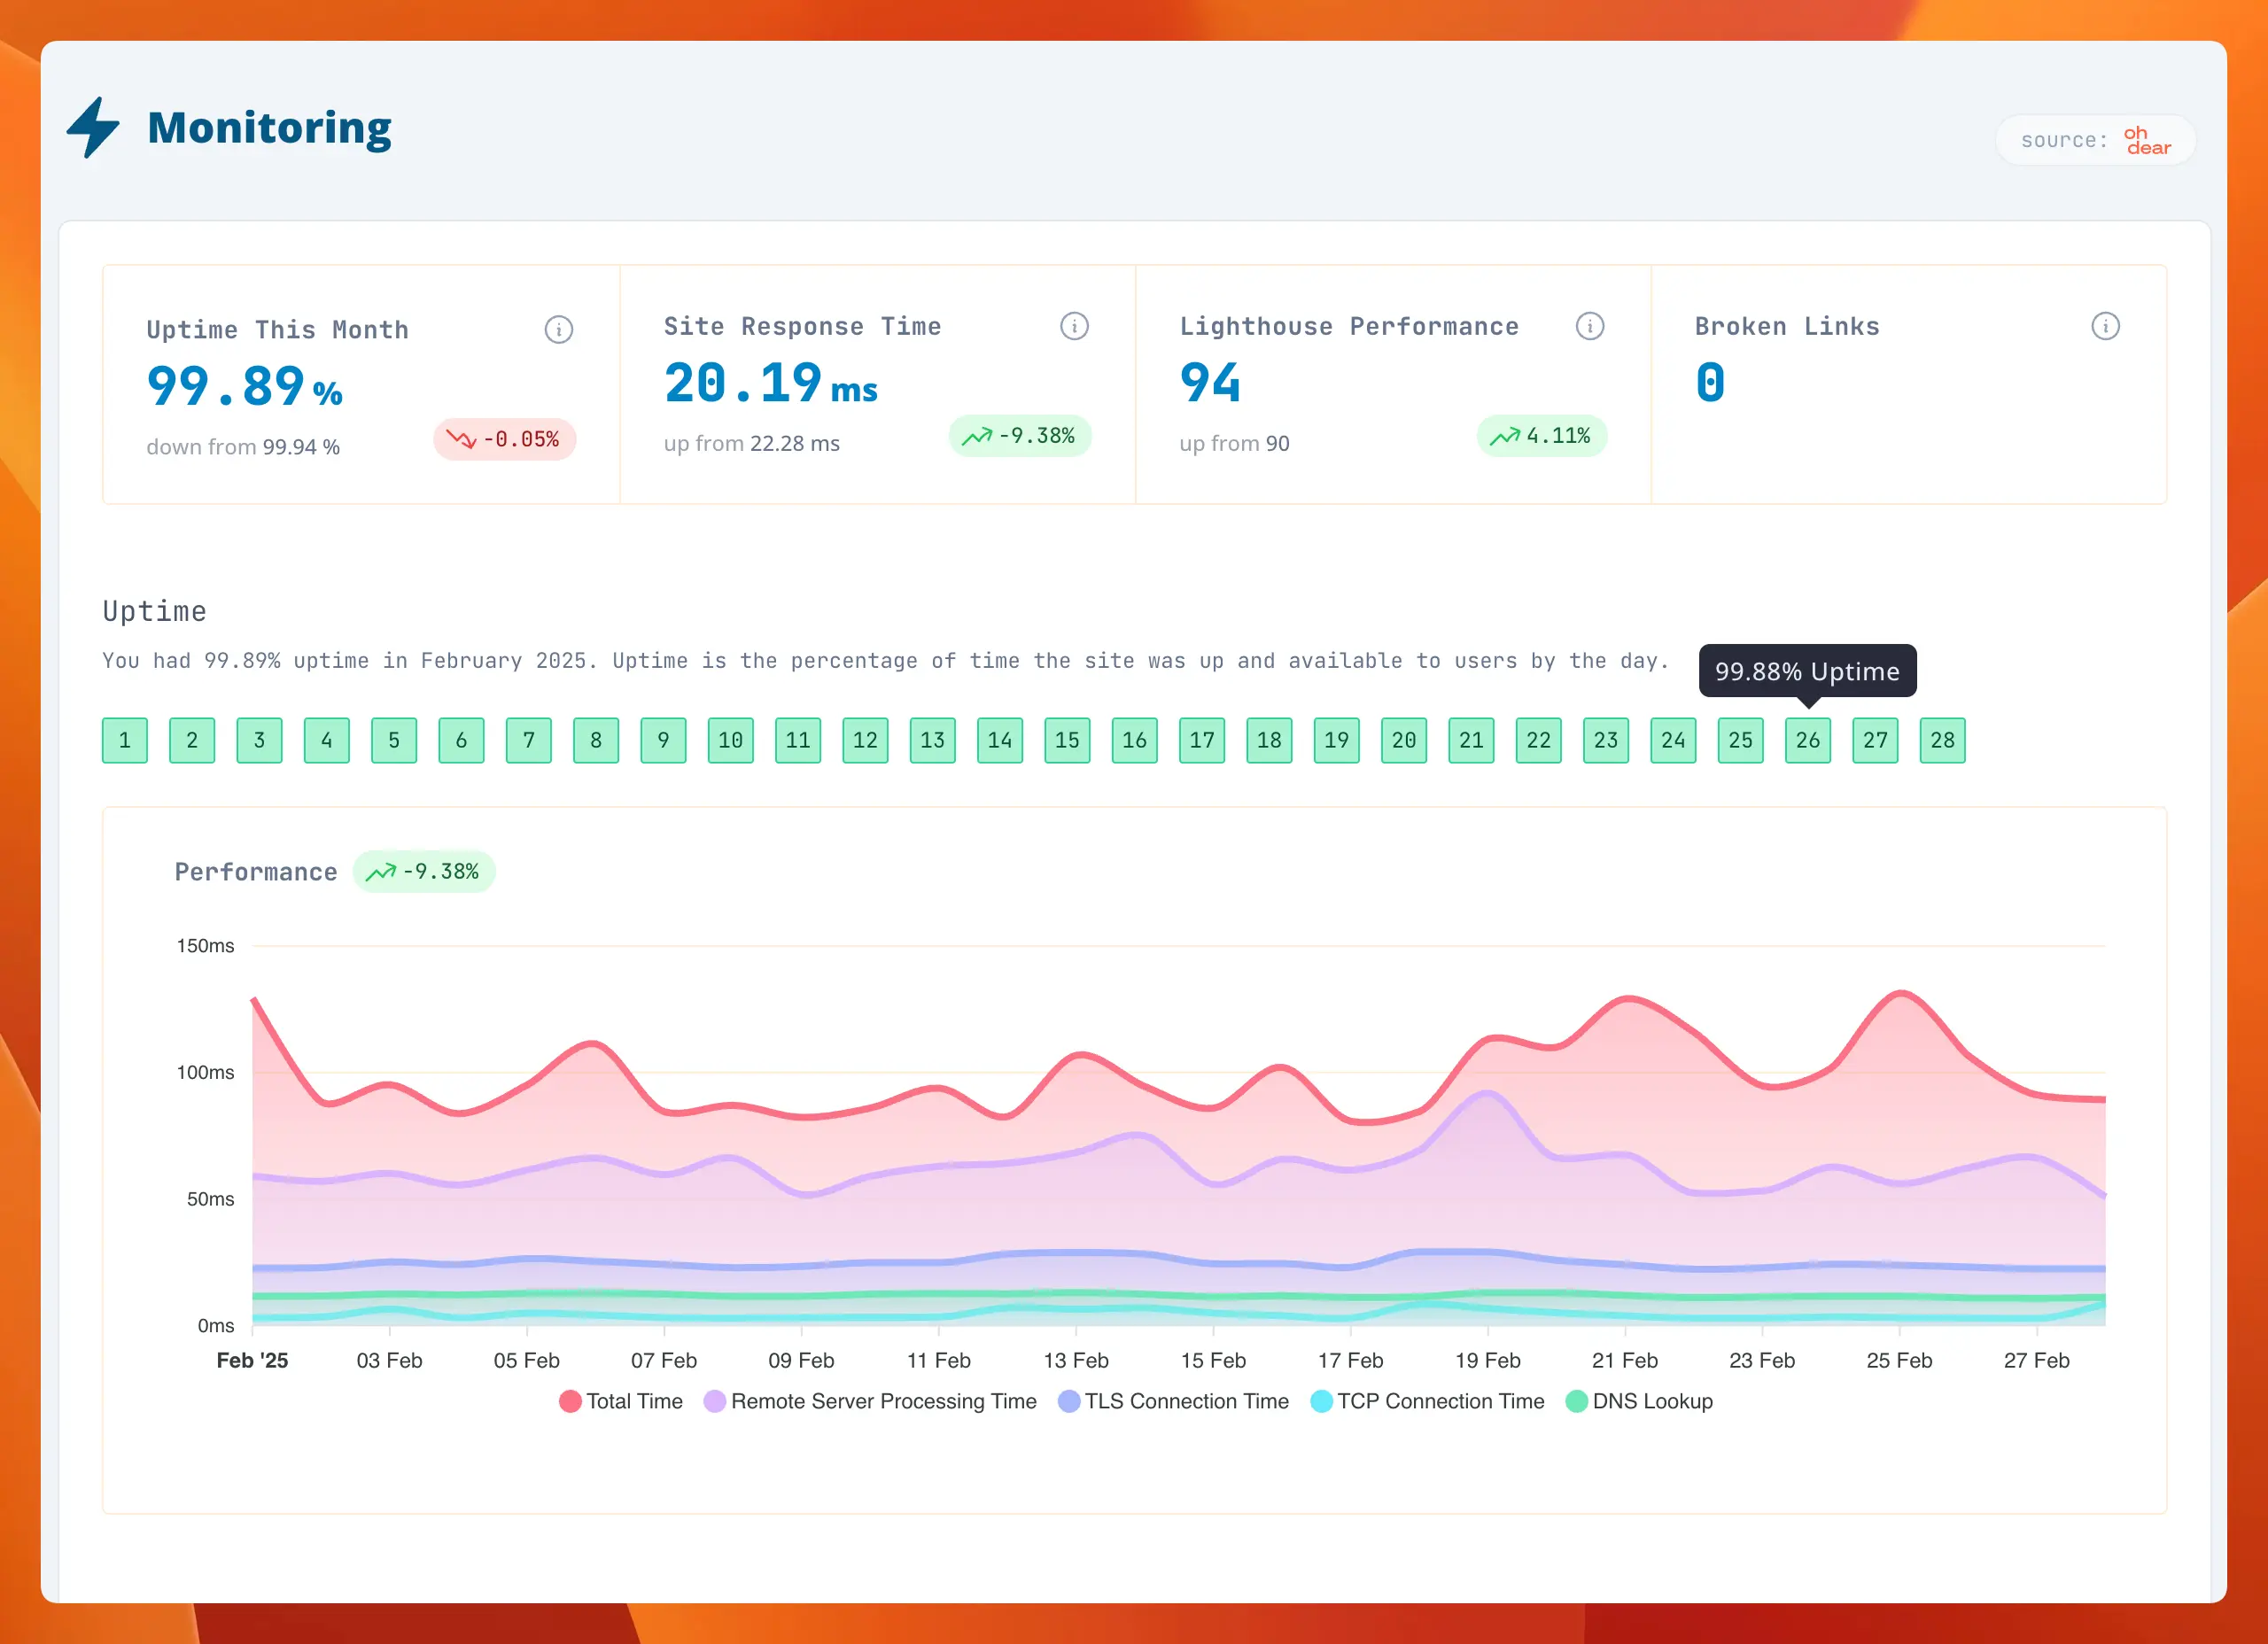Toggle Total Time series in chart legend
Image resolution: width=2268 pixels, height=1644 pixels.
coord(621,1401)
